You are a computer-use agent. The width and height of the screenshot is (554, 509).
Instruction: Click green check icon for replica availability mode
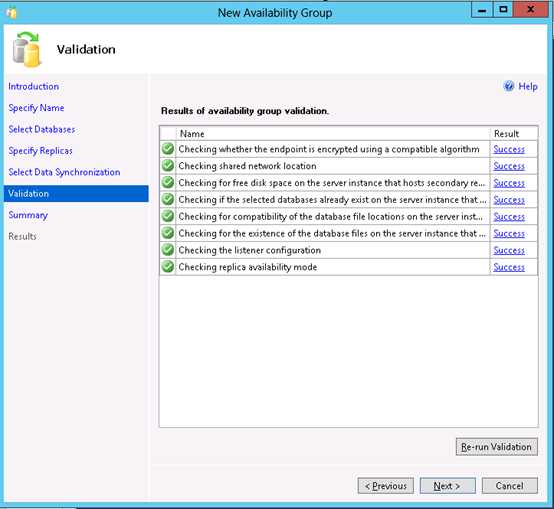click(168, 267)
